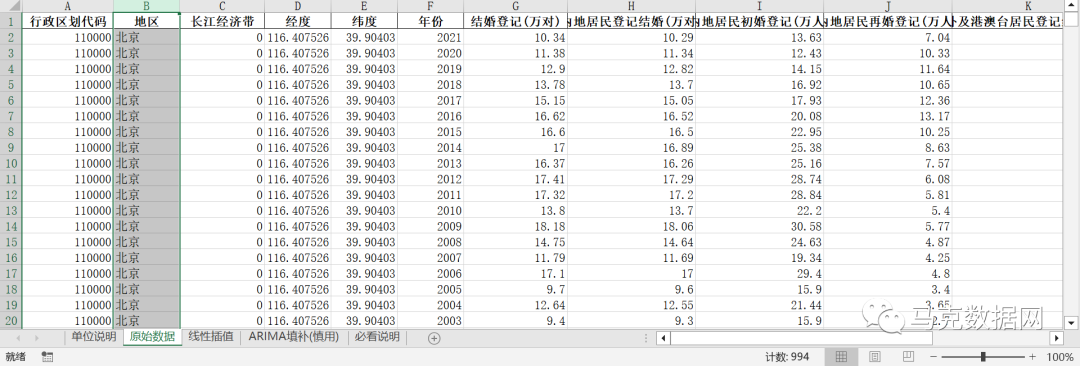
Task: Click the cell with value 22.95
Action: coord(760,132)
